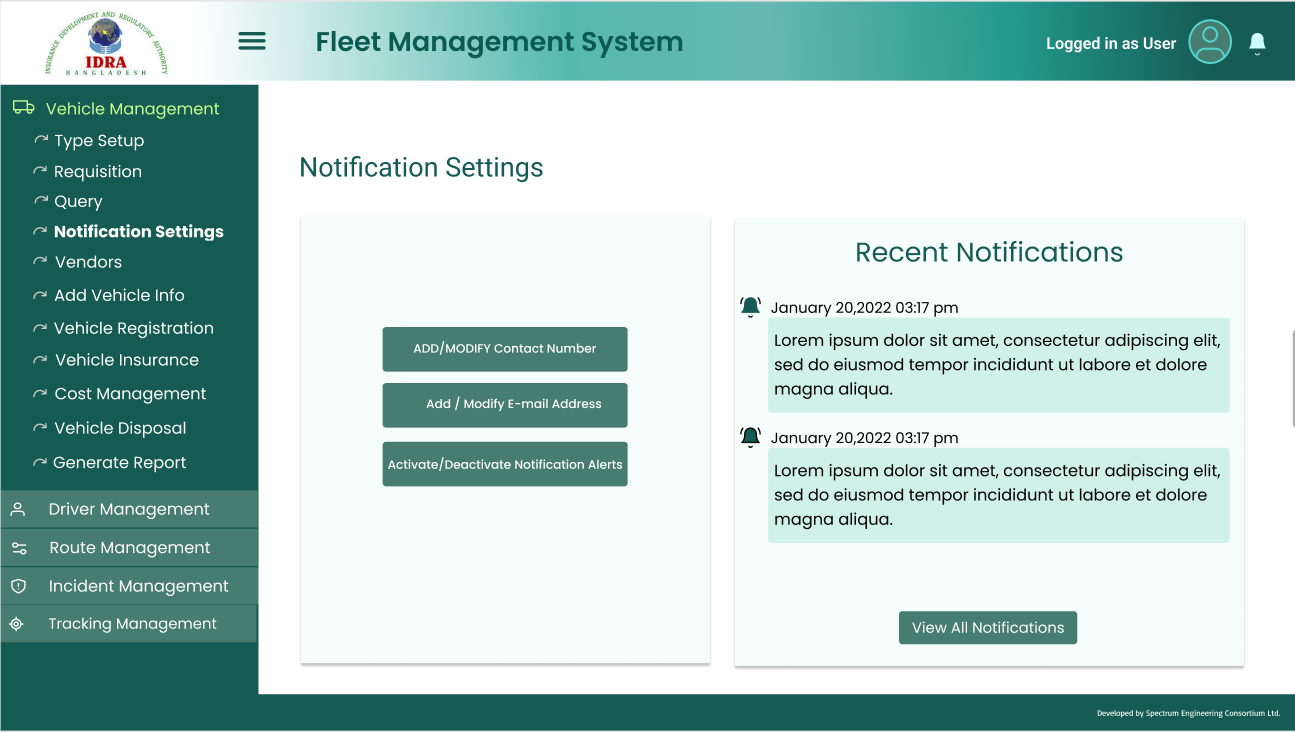Click the first Lorem ipsum notification message
This screenshot has width=1295, height=732.
[x=998, y=365]
